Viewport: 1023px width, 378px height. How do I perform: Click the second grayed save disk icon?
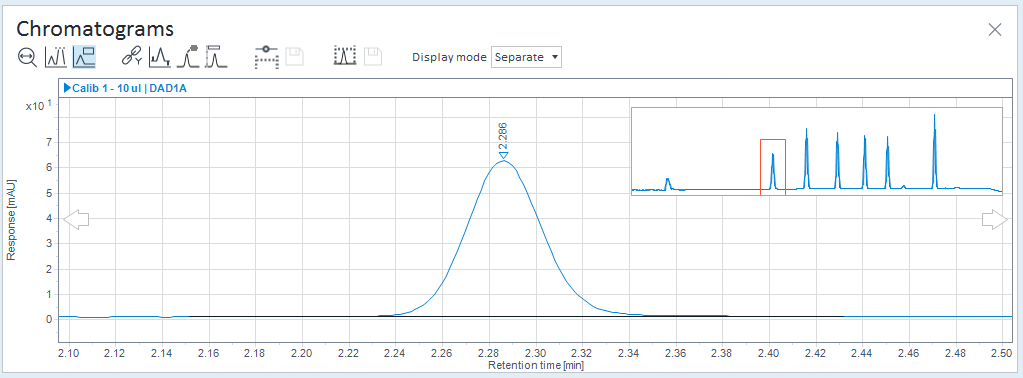click(373, 57)
